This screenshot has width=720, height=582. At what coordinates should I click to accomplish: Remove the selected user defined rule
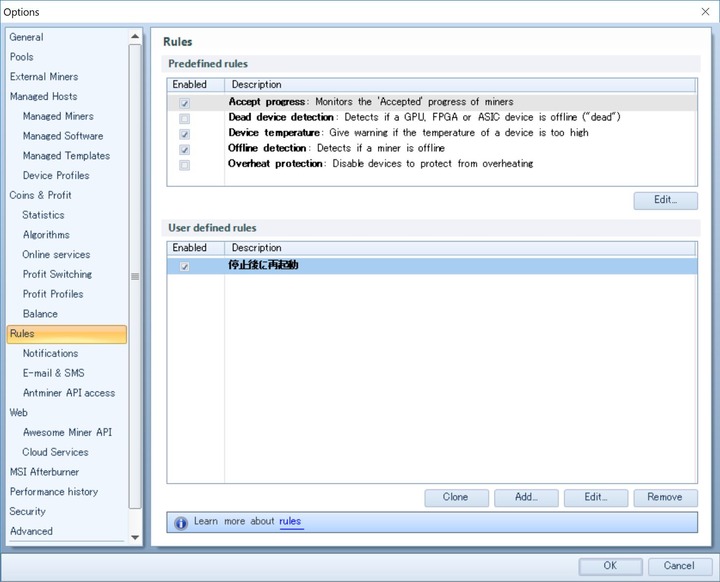coord(665,497)
